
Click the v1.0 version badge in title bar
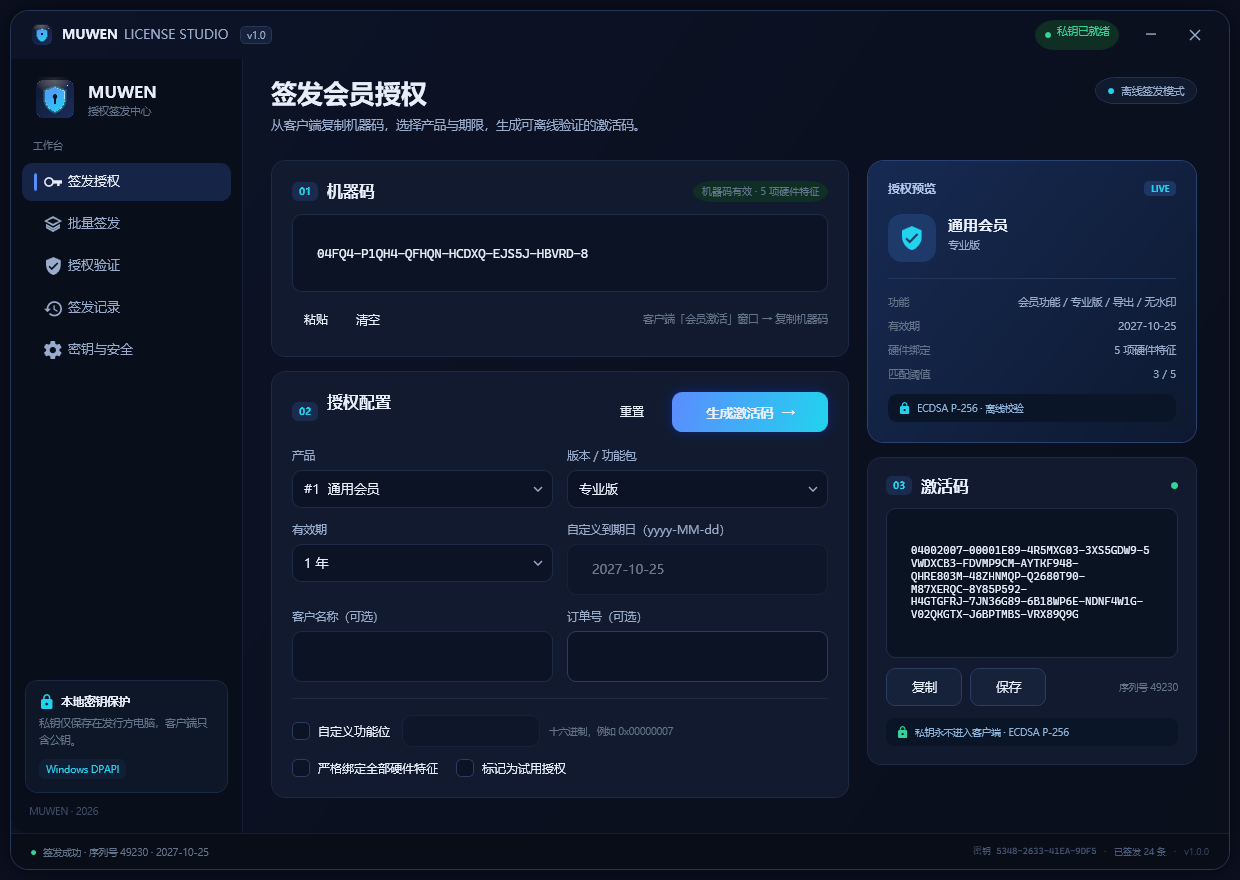[256, 35]
